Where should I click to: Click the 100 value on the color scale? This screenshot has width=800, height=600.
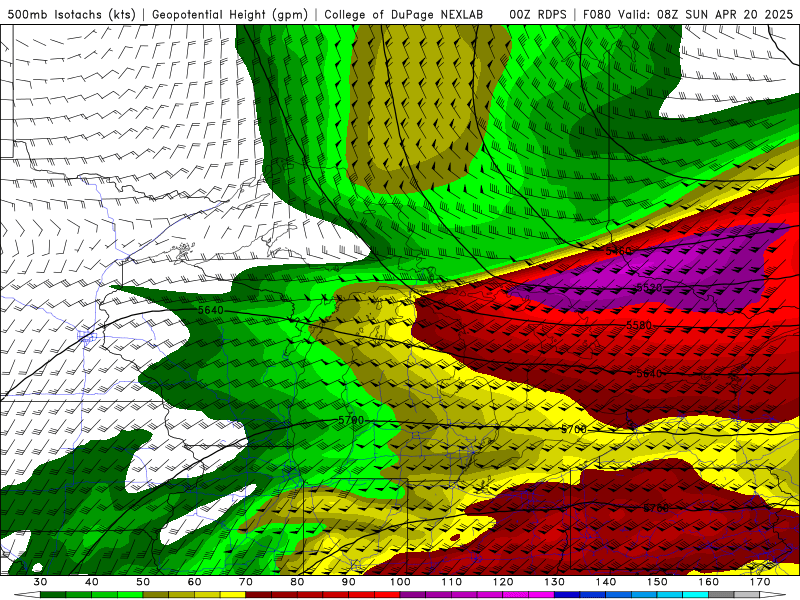coord(400,582)
